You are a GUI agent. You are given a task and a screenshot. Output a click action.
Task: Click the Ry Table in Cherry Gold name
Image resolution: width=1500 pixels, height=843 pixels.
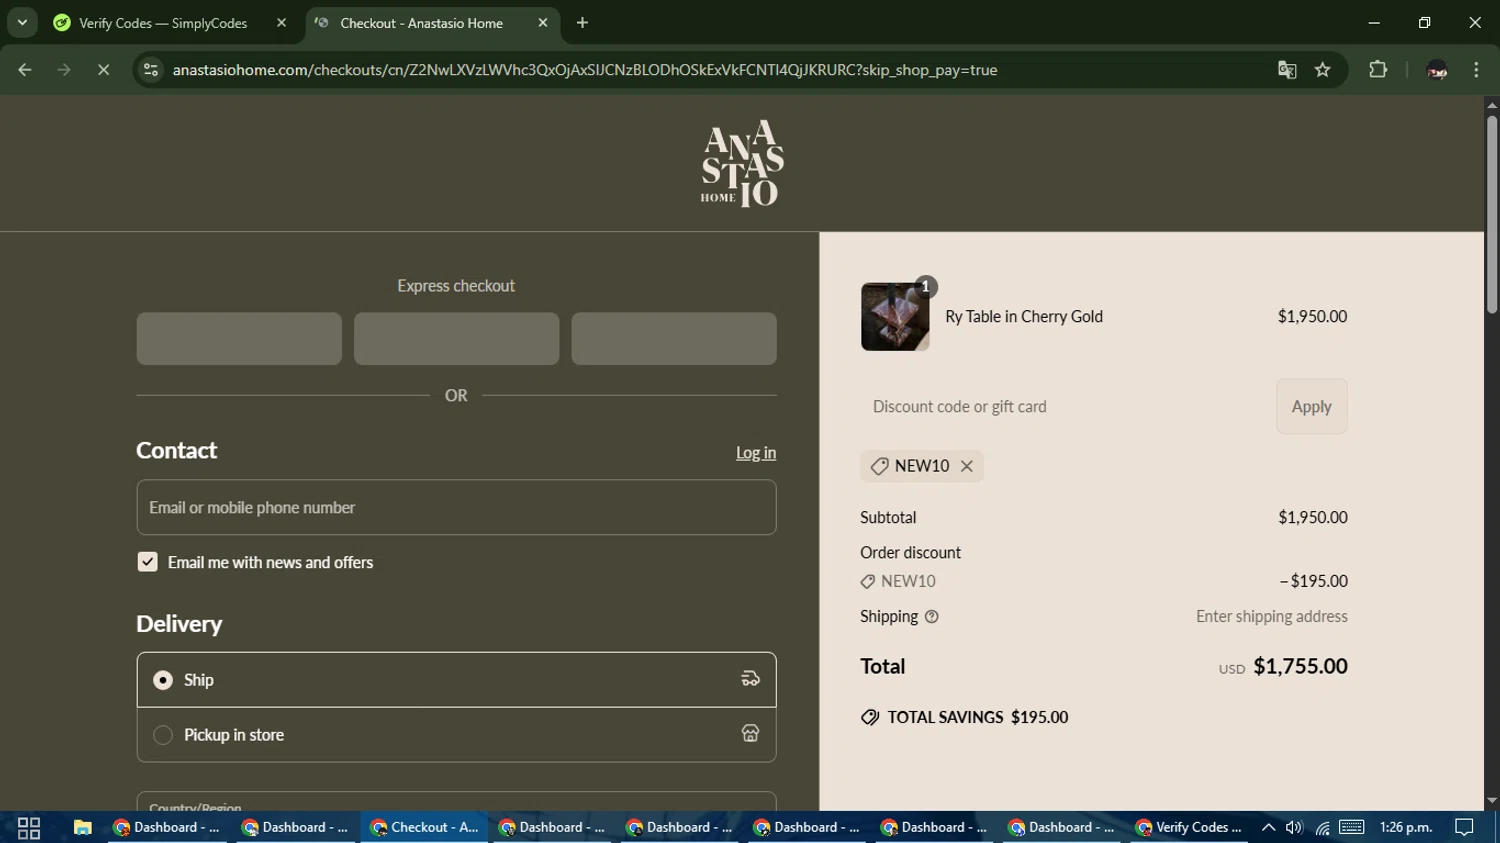pyautogui.click(x=1024, y=317)
